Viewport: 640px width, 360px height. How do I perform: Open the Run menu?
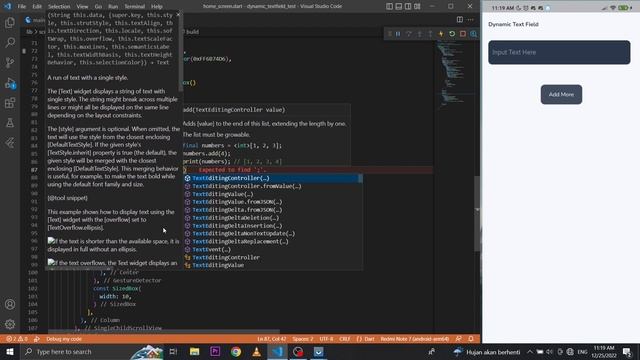tap(113, 7)
